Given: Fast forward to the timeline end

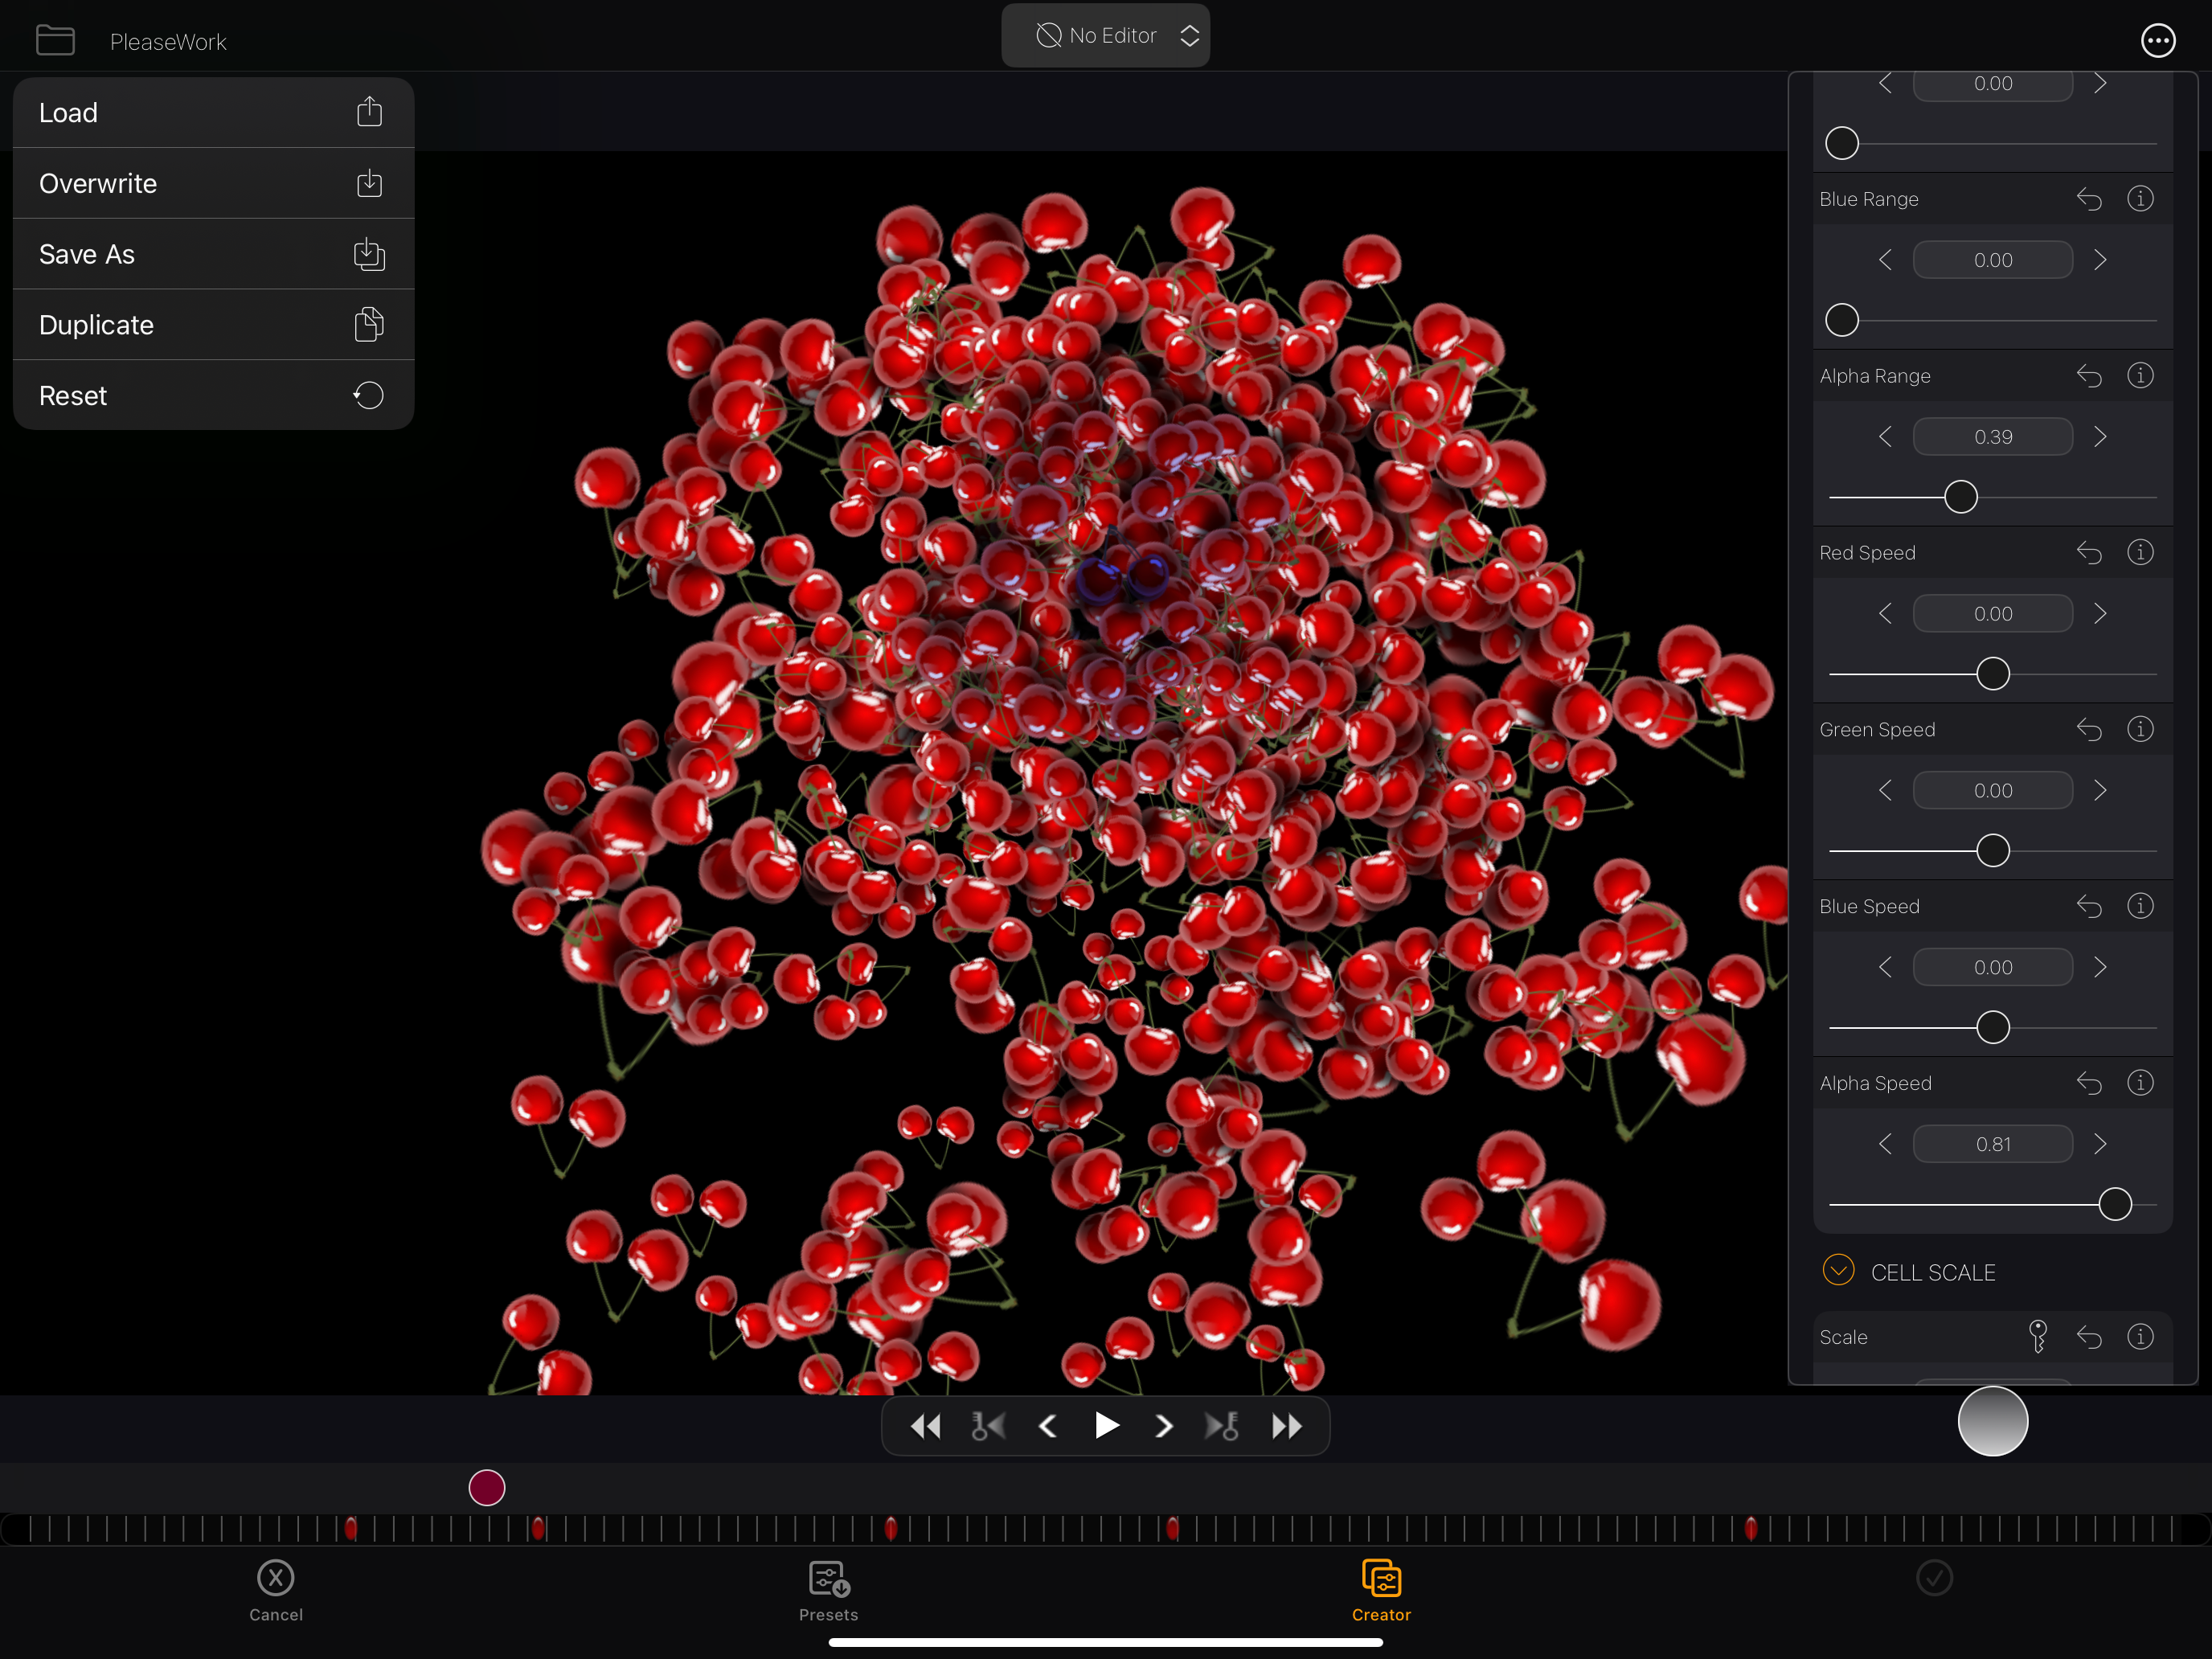Looking at the screenshot, I should [x=1287, y=1426].
